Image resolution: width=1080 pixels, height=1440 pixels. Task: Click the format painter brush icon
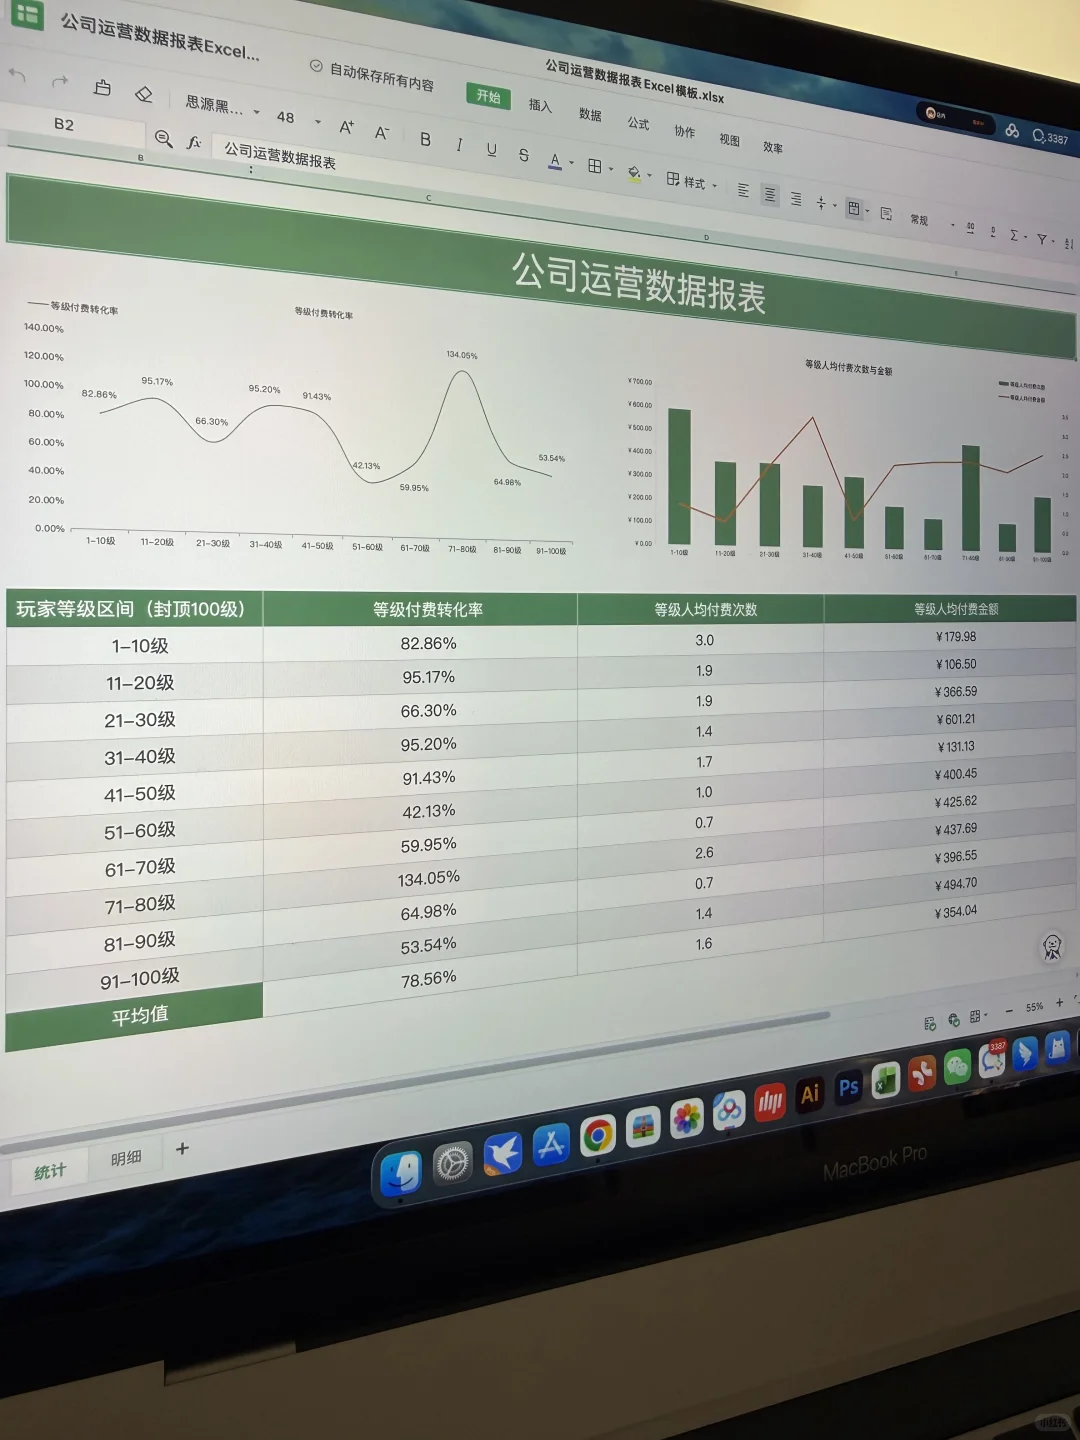click(100, 88)
